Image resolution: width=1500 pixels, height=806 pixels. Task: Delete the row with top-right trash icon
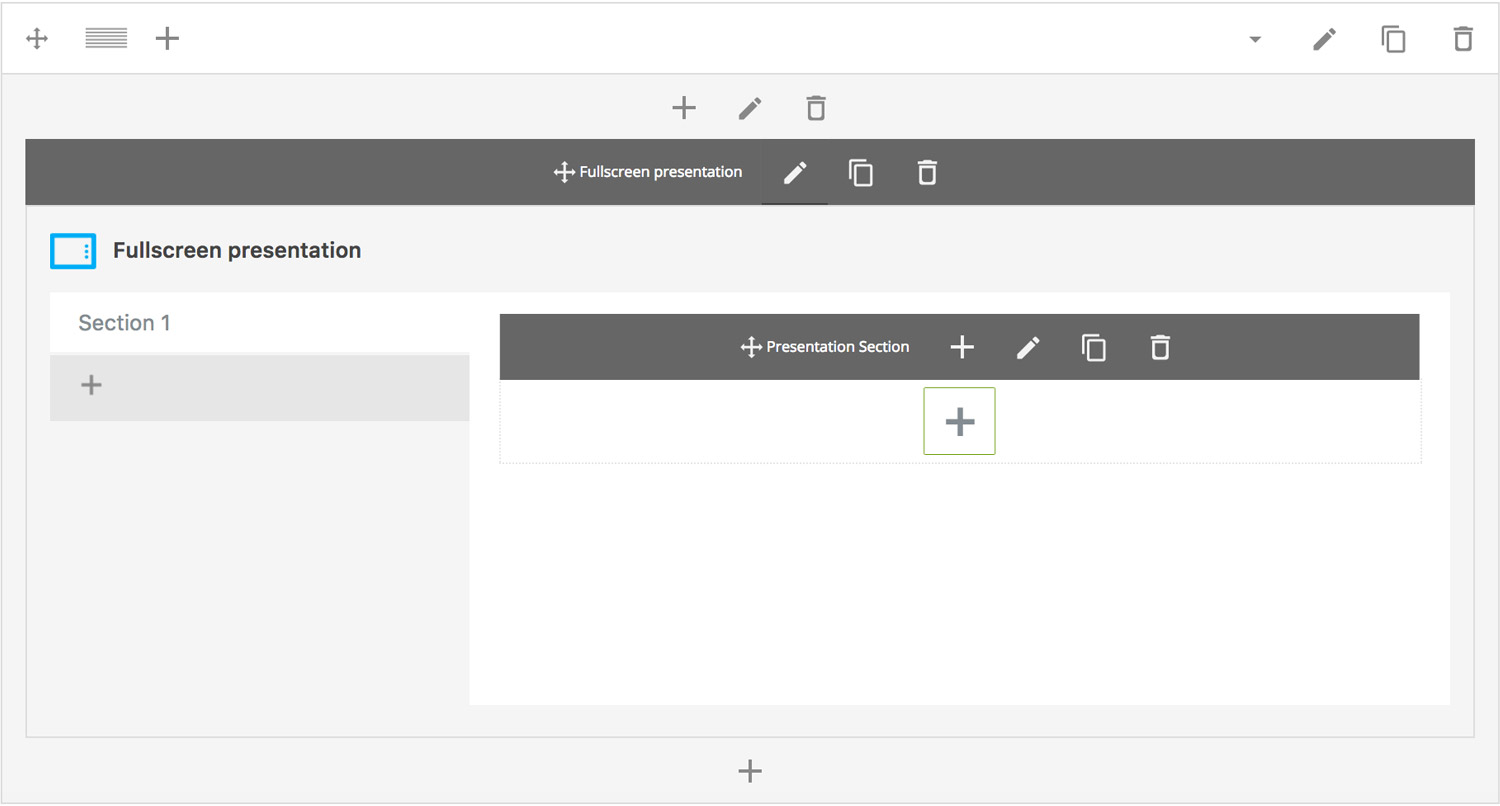coord(1463,39)
